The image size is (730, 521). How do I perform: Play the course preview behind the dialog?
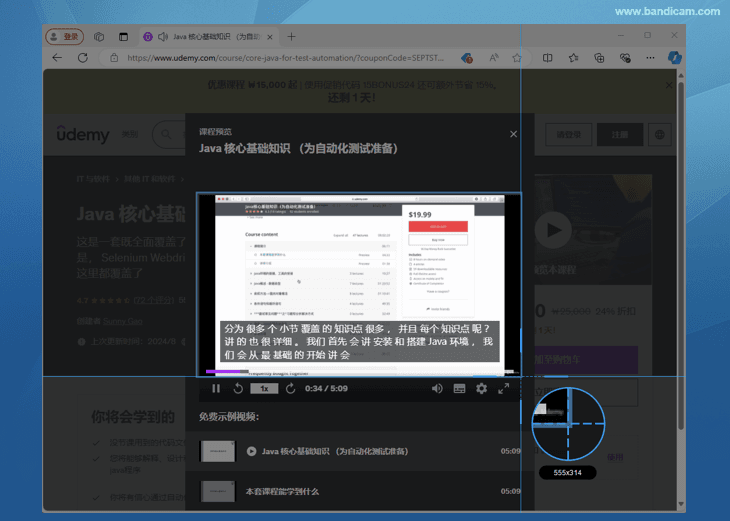(x=553, y=230)
